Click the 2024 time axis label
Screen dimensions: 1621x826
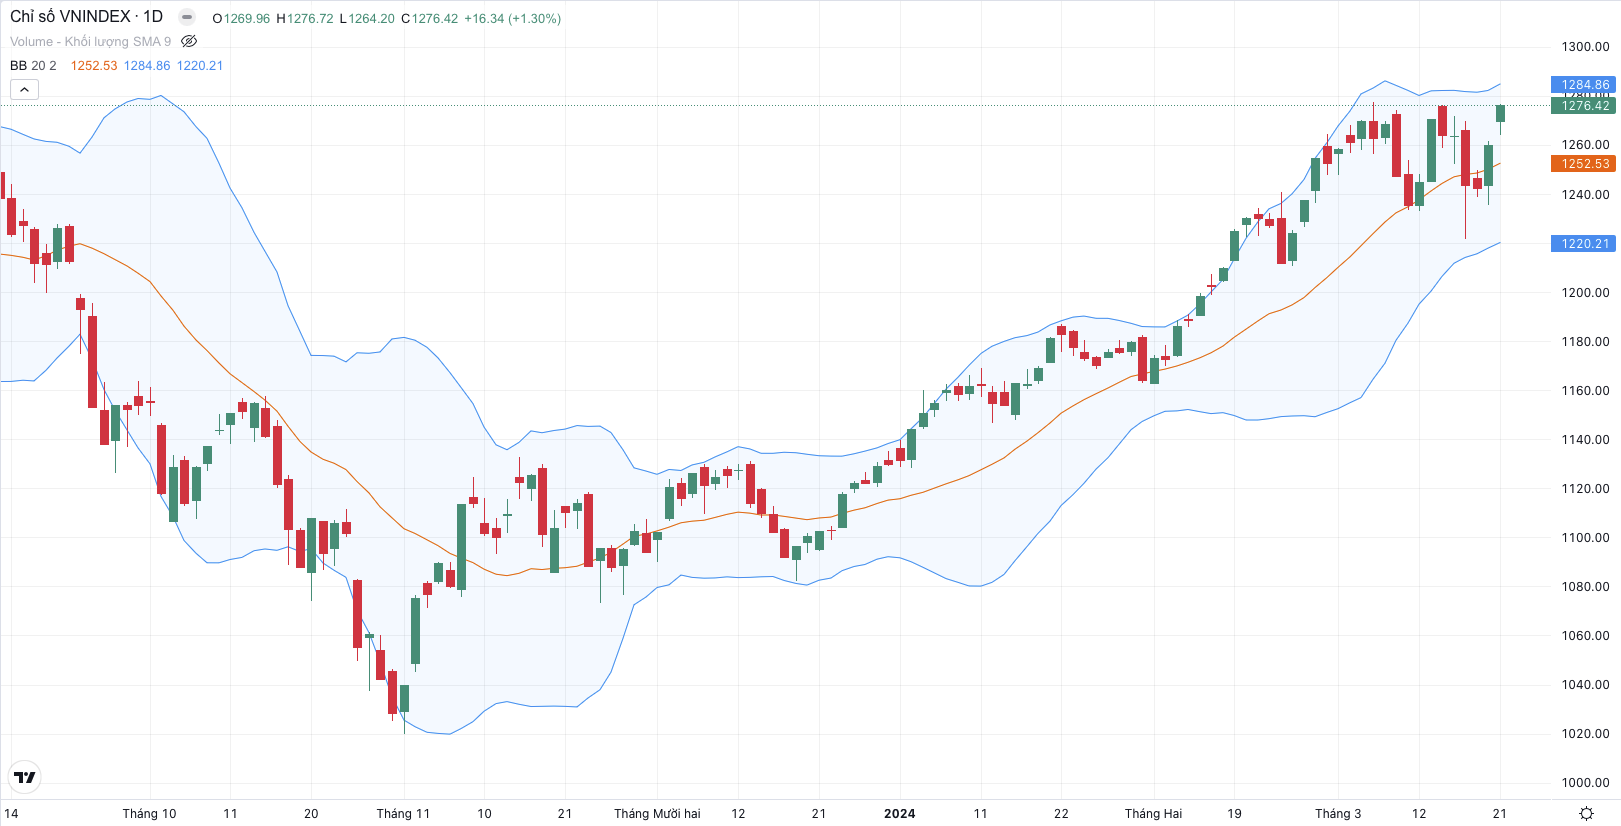point(899,813)
